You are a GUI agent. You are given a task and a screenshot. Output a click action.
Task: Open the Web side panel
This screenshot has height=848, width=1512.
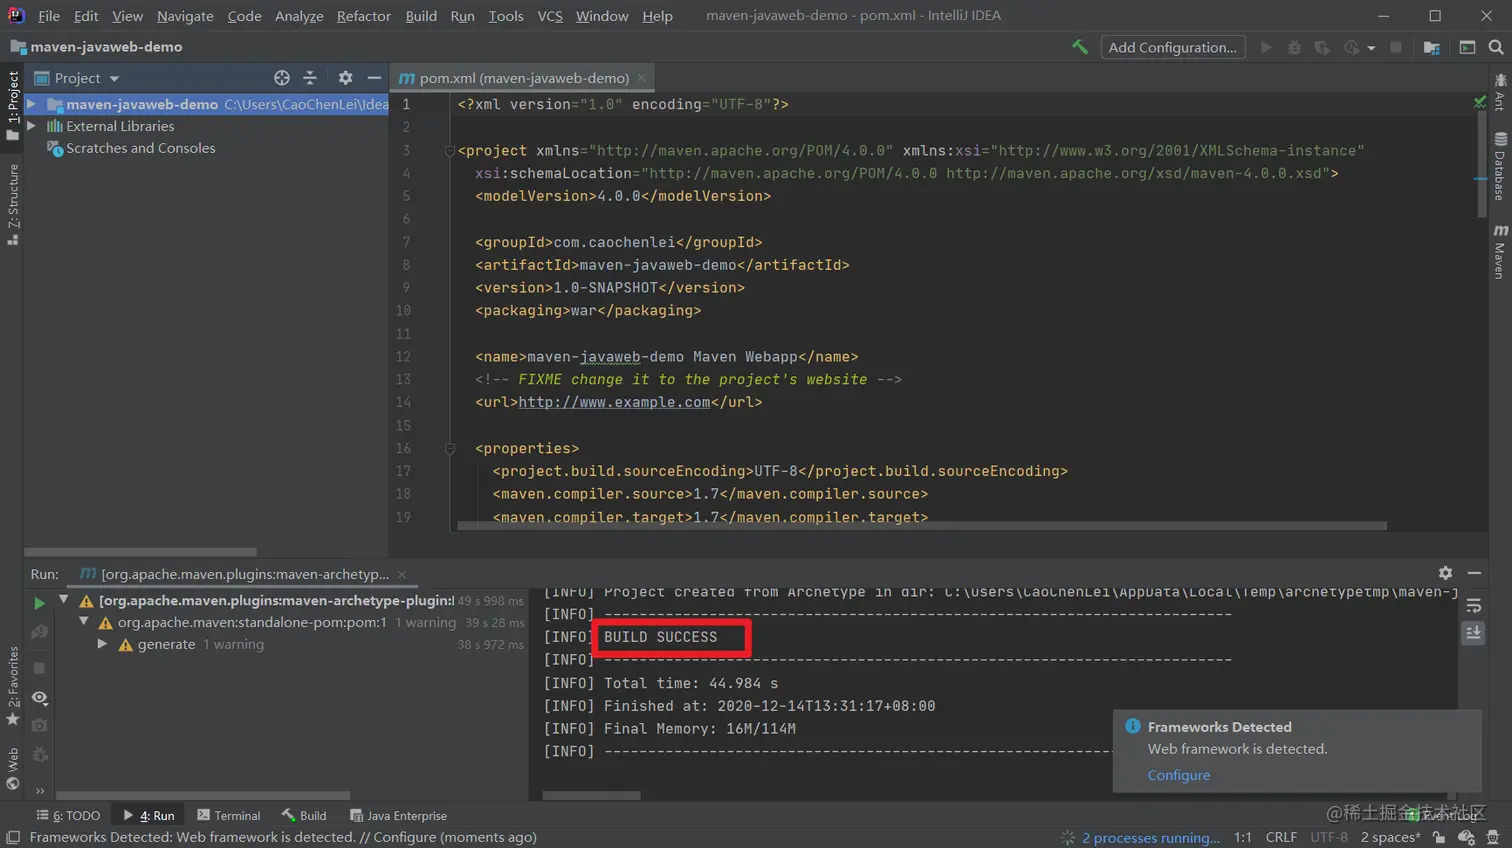(13, 770)
